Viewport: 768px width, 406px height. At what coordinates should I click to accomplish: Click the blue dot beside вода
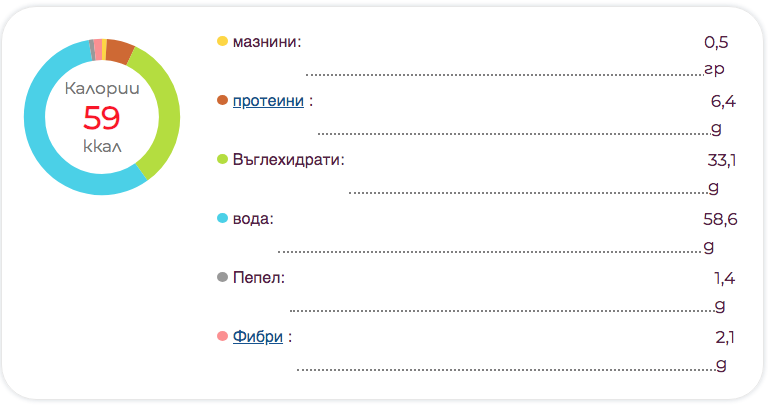(x=222, y=218)
